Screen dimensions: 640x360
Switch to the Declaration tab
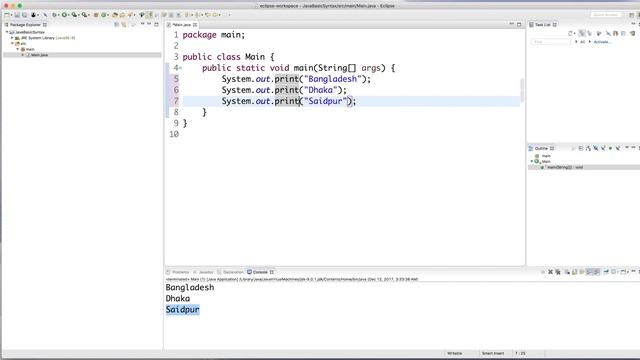(x=231, y=272)
